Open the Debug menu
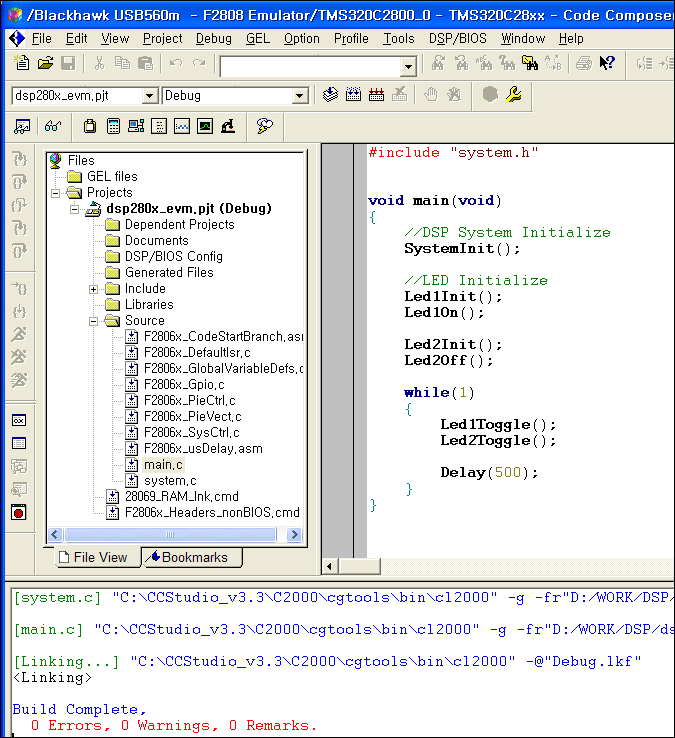This screenshot has width=675, height=738. (214, 39)
